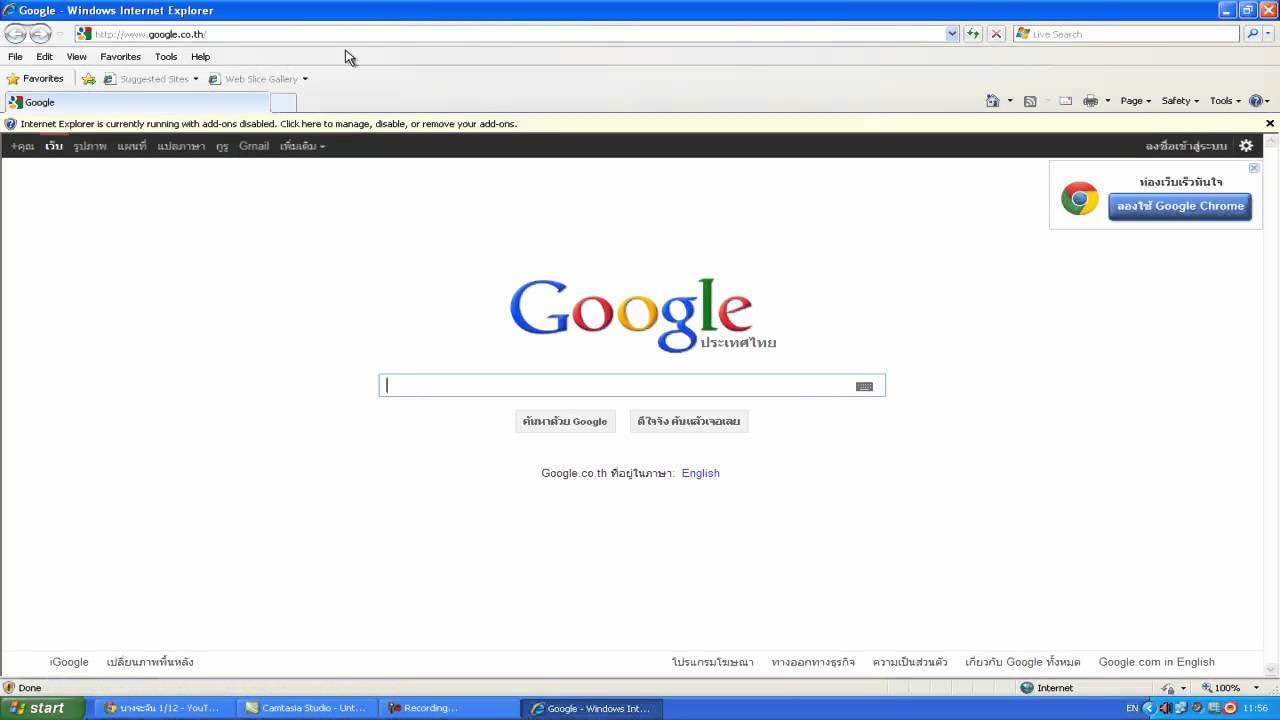Click the เว็บ link in Google bar
1280x720 pixels.
(x=54, y=146)
